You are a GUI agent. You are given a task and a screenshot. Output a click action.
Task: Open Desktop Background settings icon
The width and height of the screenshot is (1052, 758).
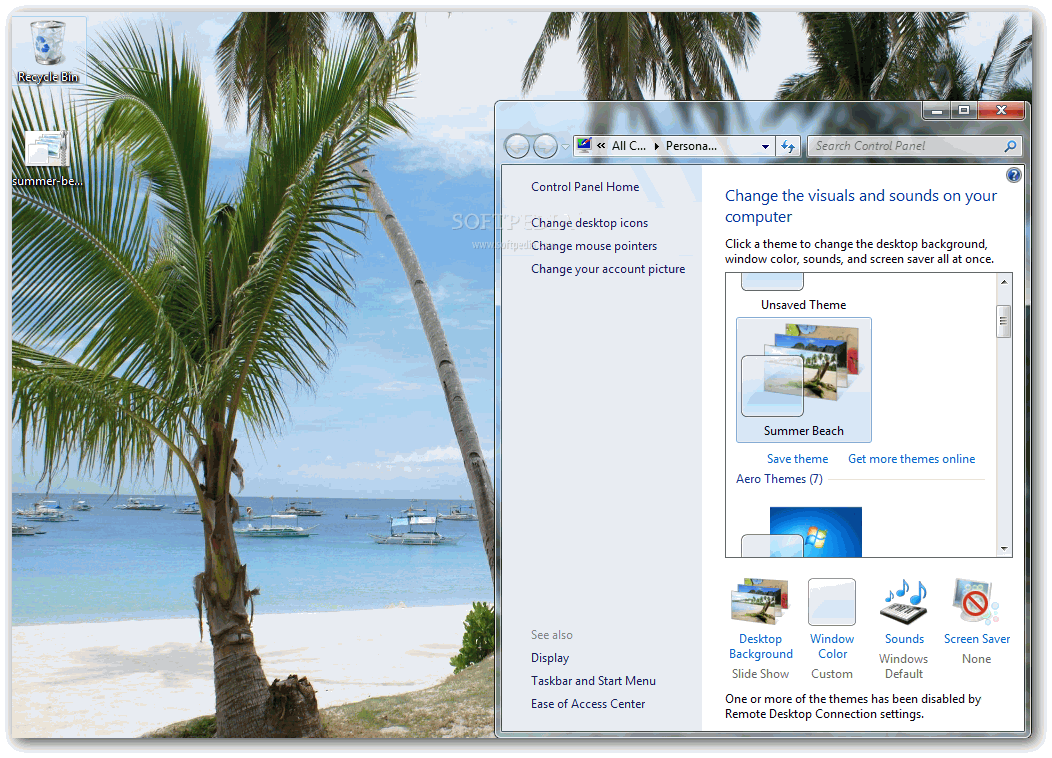(759, 602)
